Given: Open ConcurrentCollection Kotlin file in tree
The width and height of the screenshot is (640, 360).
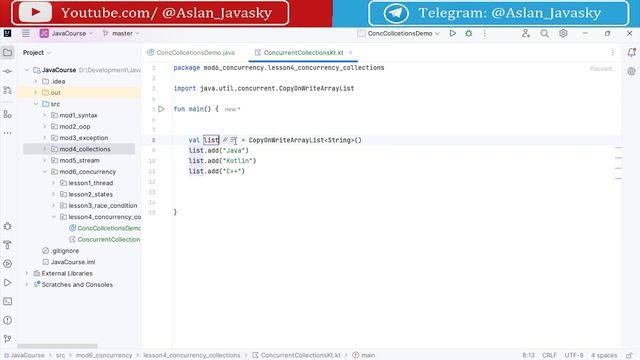Looking at the screenshot, I should [109, 240].
